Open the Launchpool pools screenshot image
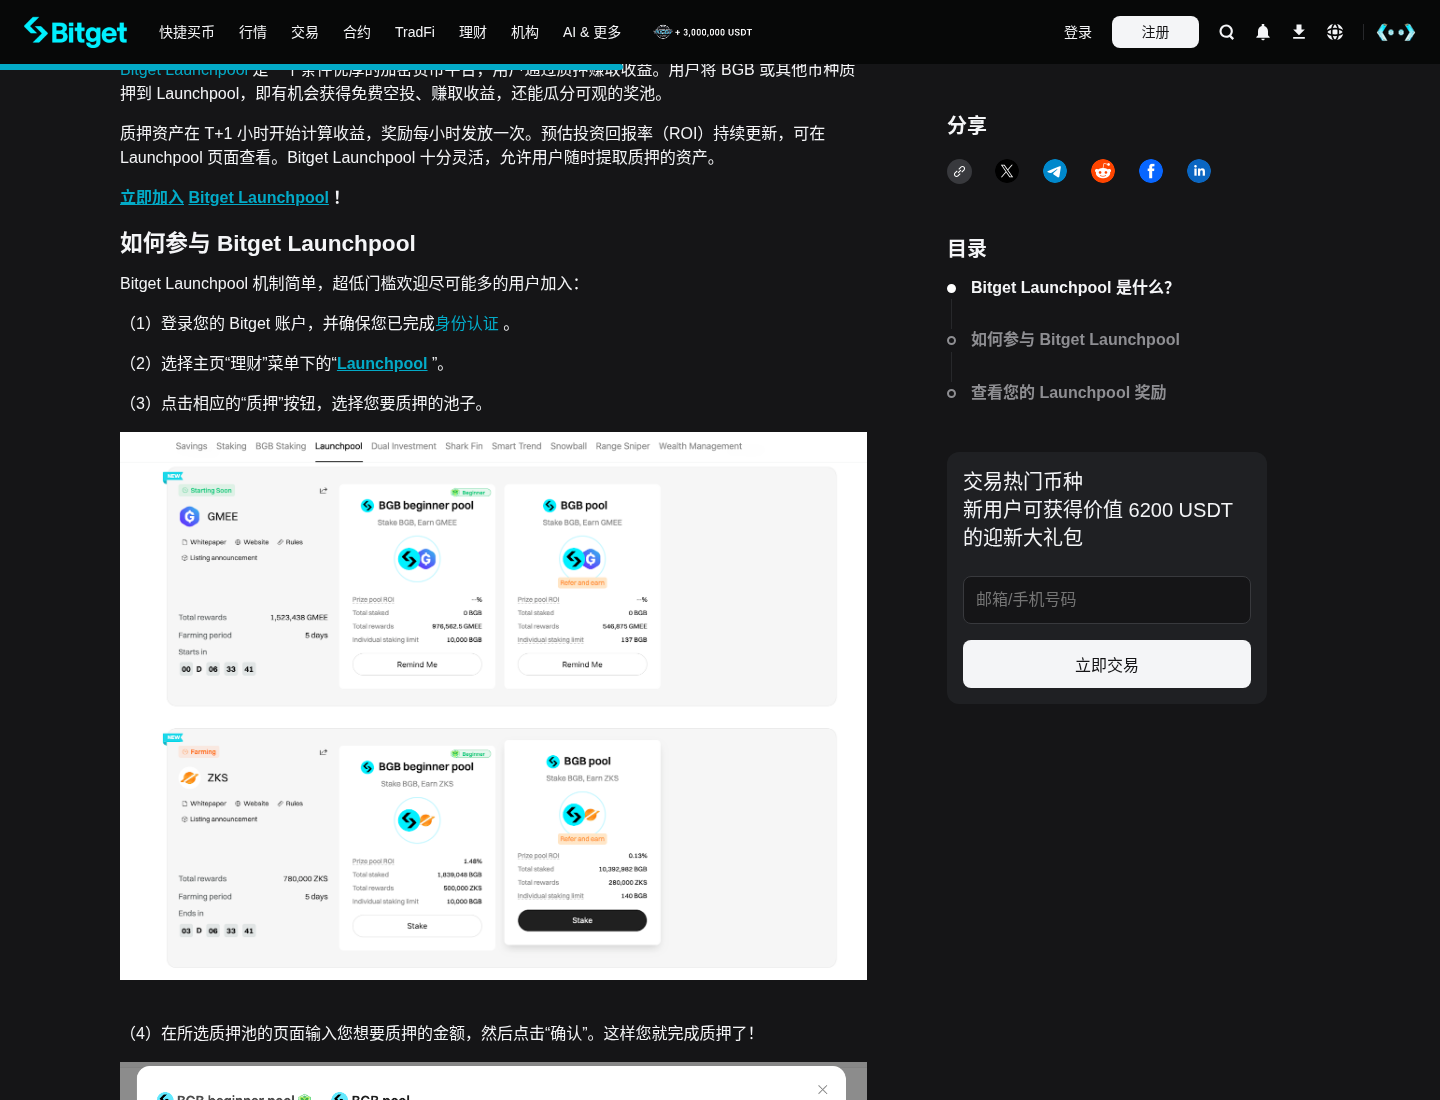Image resolution: width=1440 pixels, height=1100 pixels. coord(493,706)
